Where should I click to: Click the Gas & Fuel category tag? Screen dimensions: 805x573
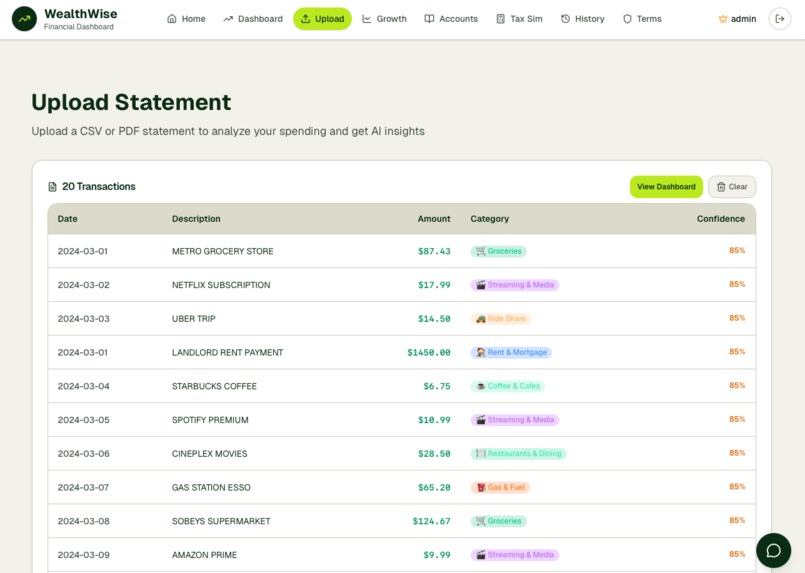[x=500, y=487]
